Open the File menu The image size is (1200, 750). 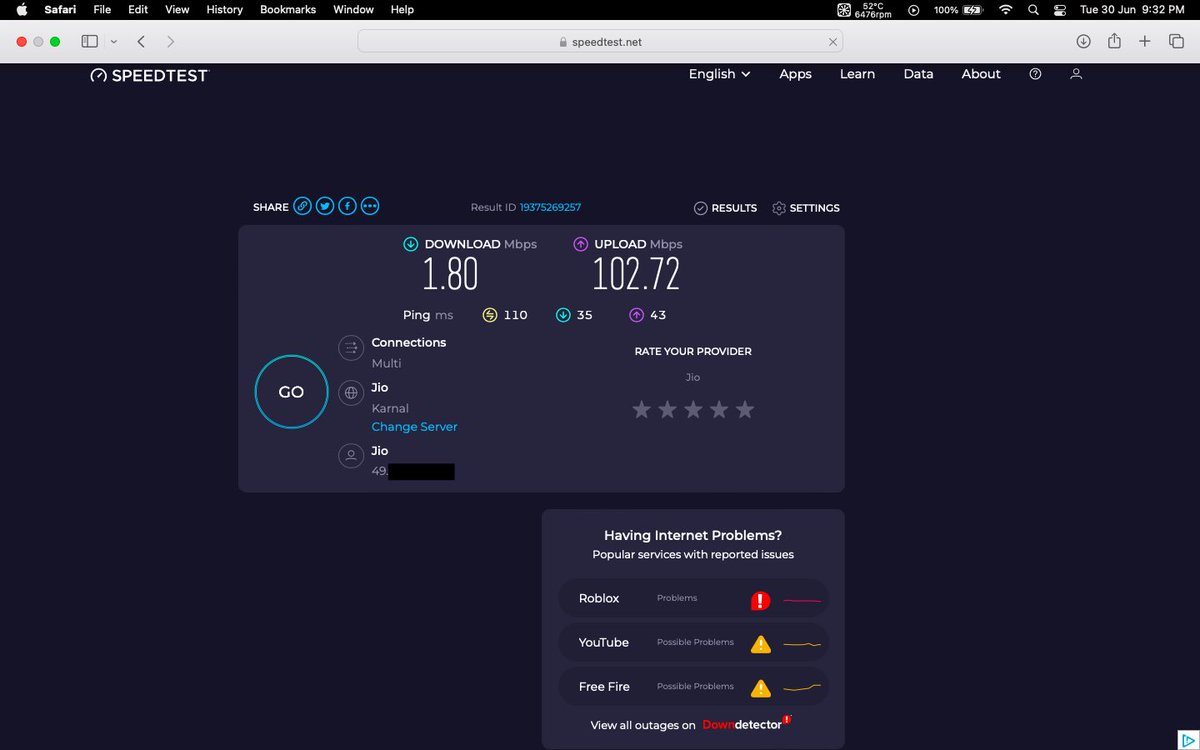click(102, 9)
